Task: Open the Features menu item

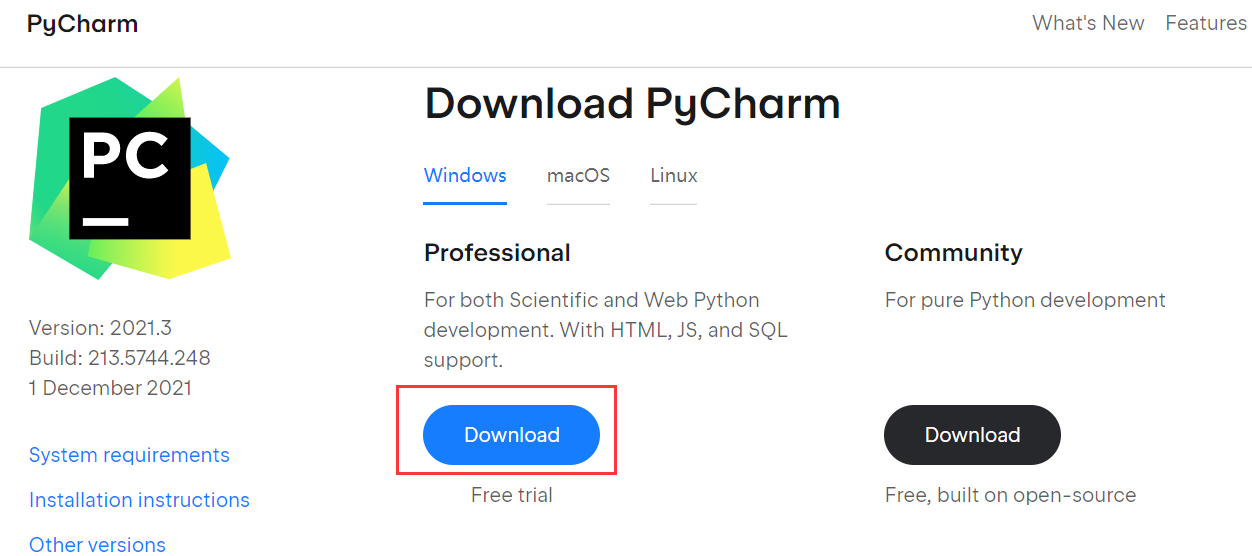Action: click(x=1206, y=23)
